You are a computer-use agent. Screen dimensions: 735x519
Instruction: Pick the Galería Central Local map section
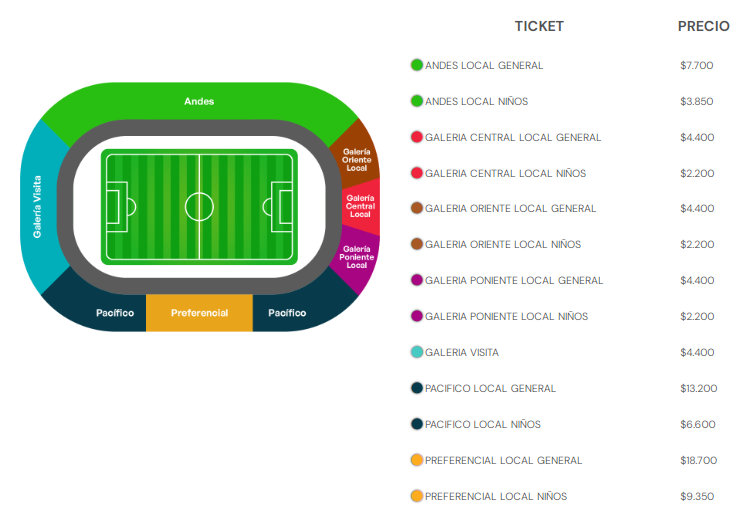click(x=360, y=206)
